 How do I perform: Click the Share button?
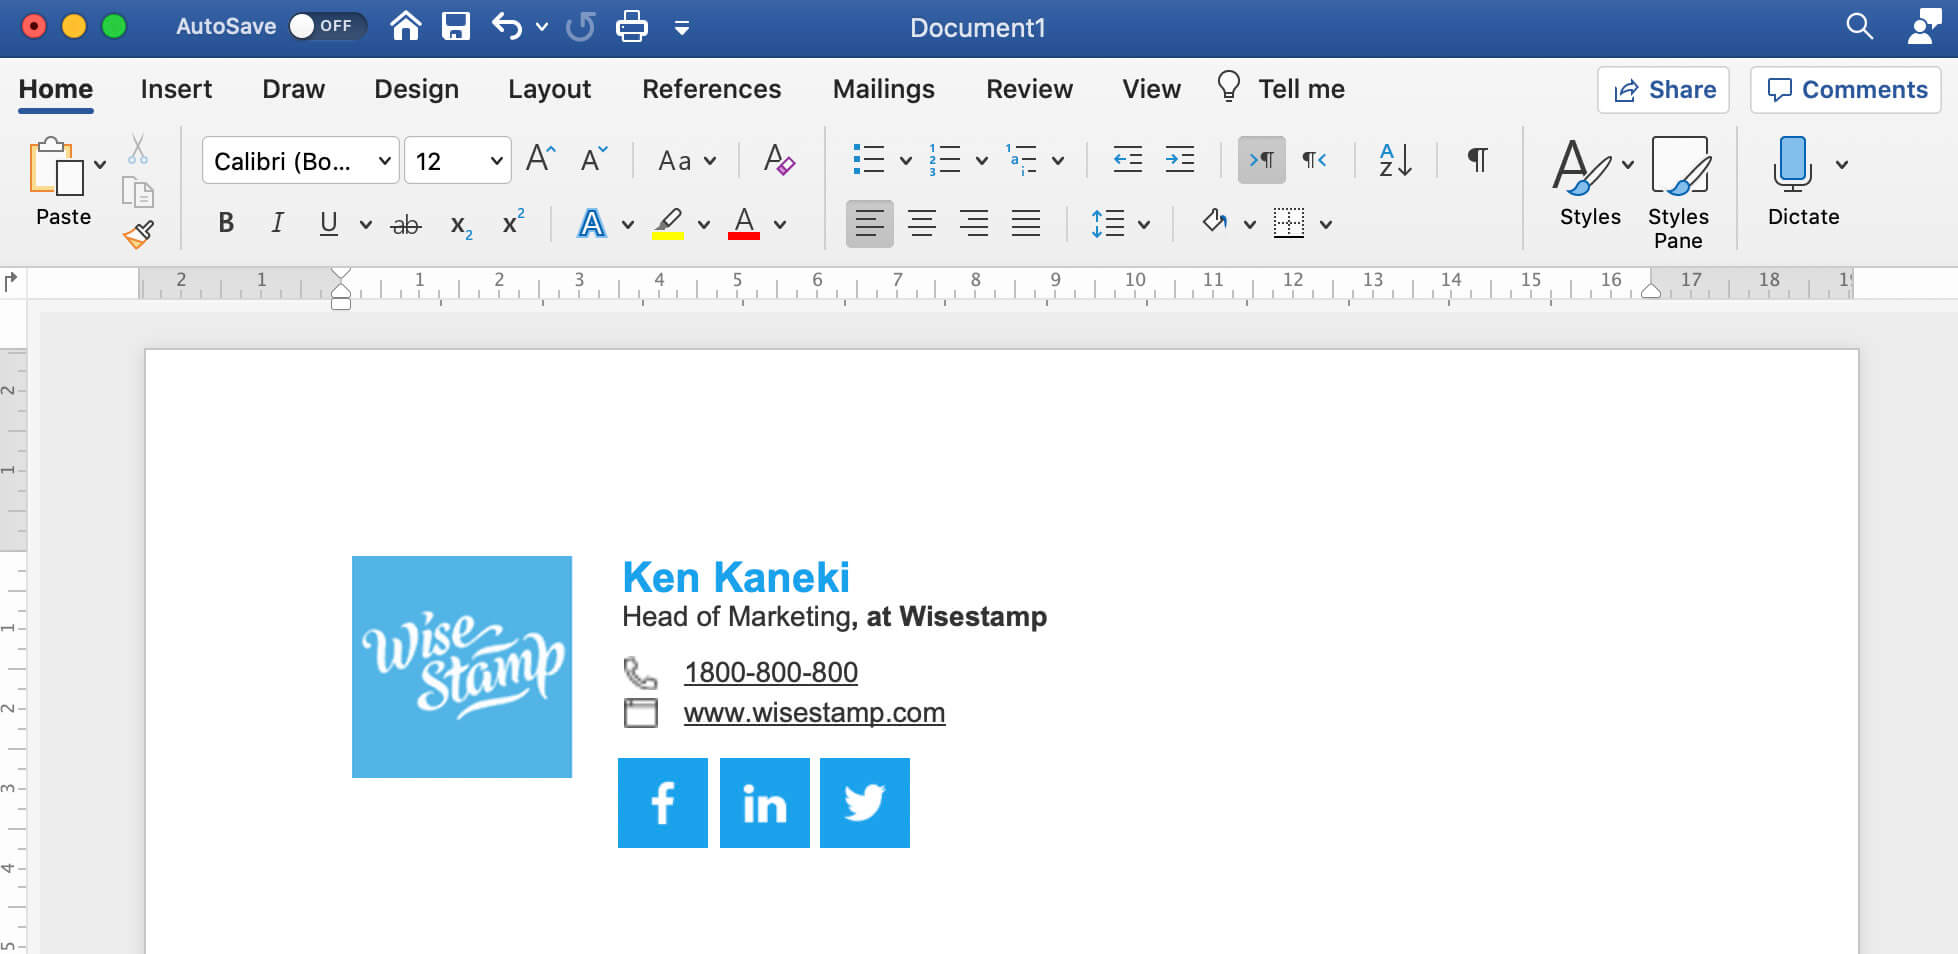[x=1663, y=89]
